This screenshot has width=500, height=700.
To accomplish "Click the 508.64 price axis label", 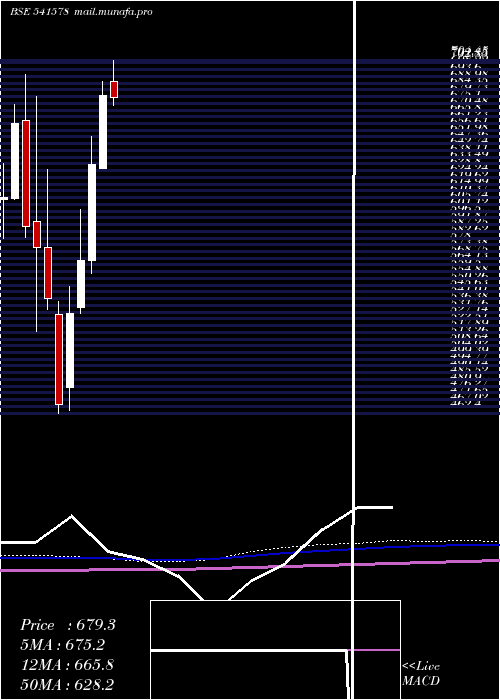I will coord(469,335).
